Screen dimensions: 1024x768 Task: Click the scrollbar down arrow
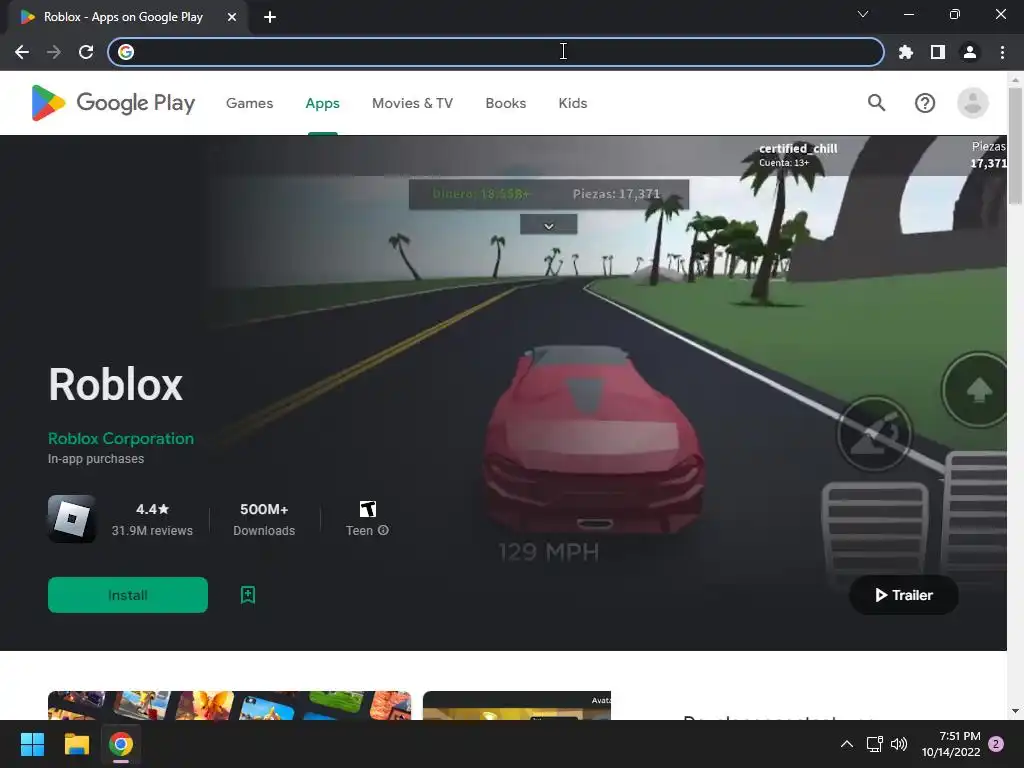(x=1014, y=711)
